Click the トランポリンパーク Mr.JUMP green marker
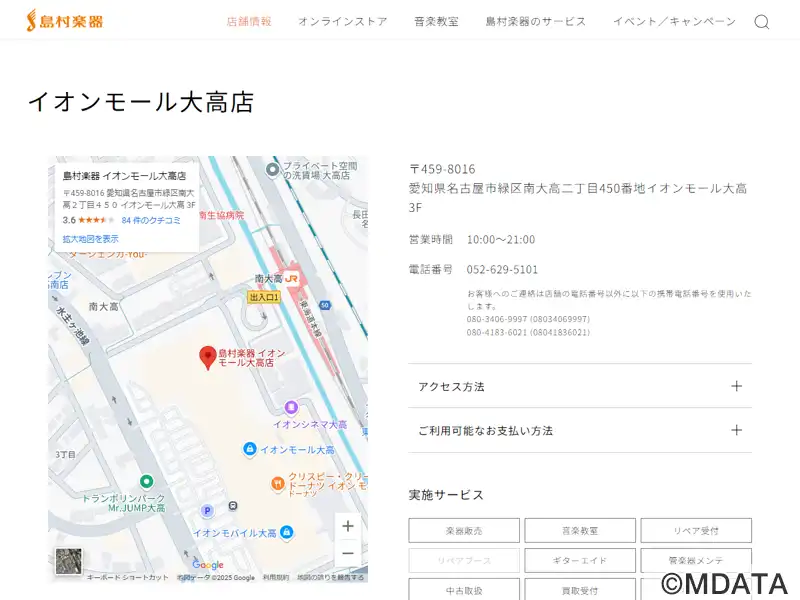This screenshot has width=800, height=600. click(146, 481)
